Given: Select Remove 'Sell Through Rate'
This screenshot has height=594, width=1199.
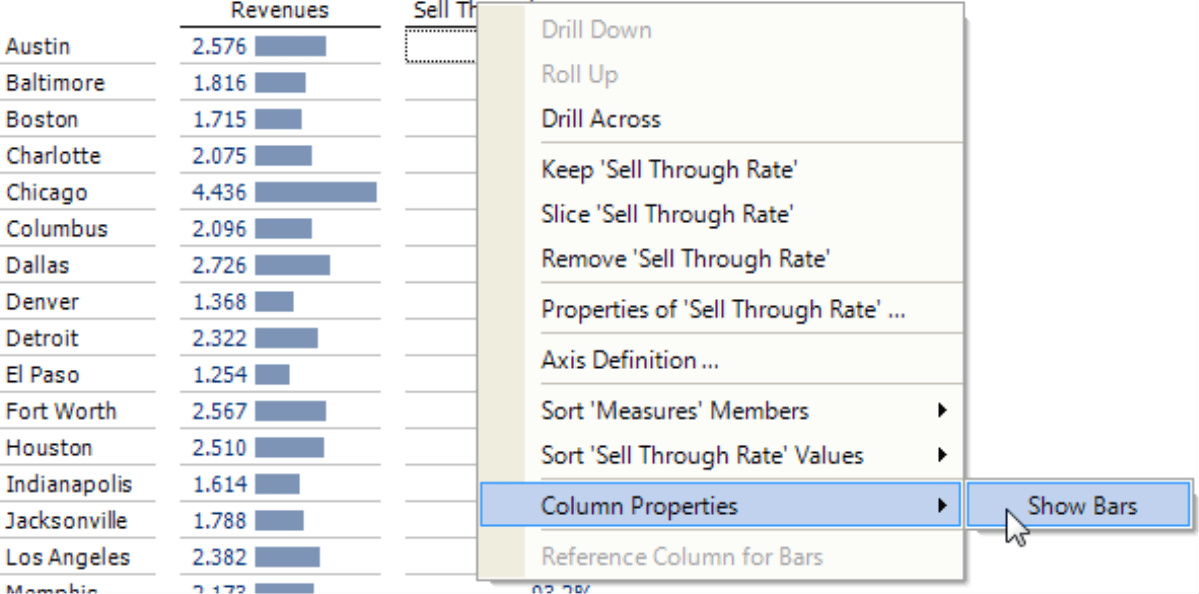Looking at the screenshot, I should (x=686, y=258).
